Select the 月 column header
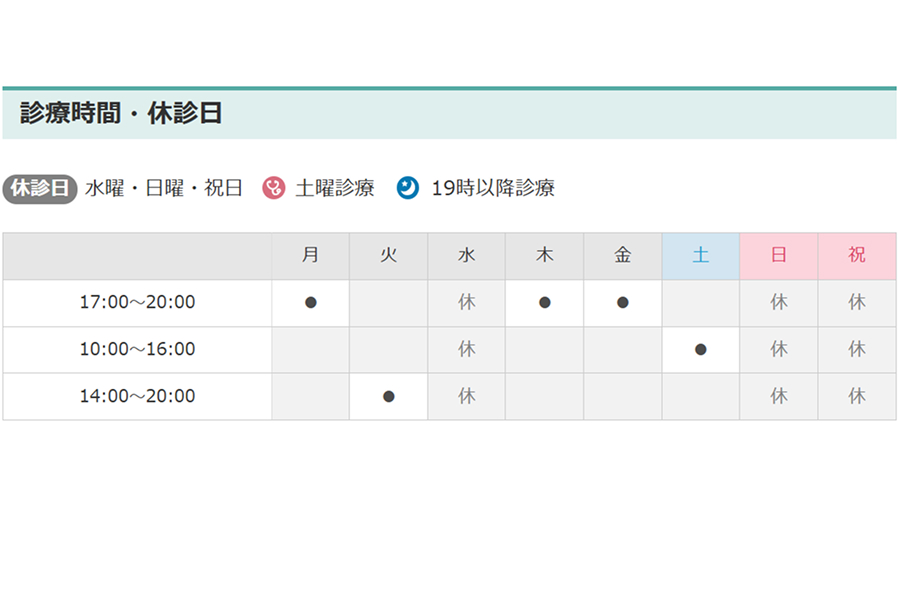900x600 pixels. point(310,256)
